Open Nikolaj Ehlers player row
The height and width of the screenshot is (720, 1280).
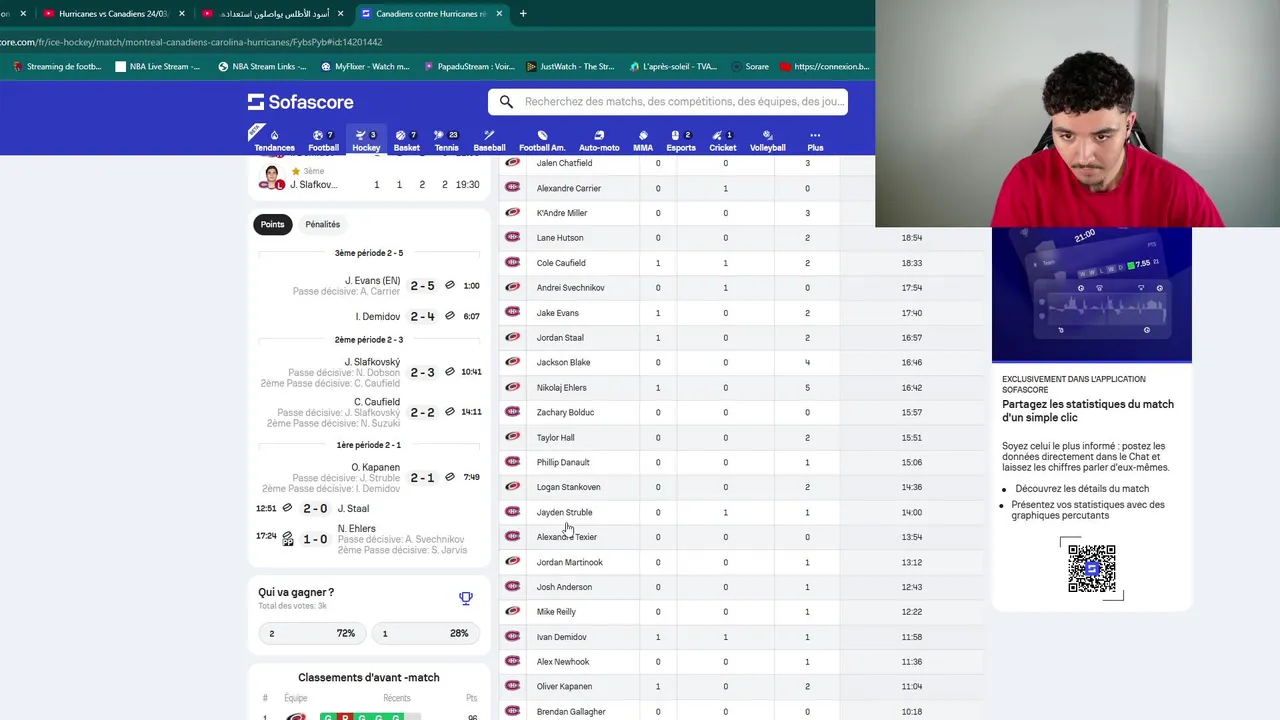[741, 387]
